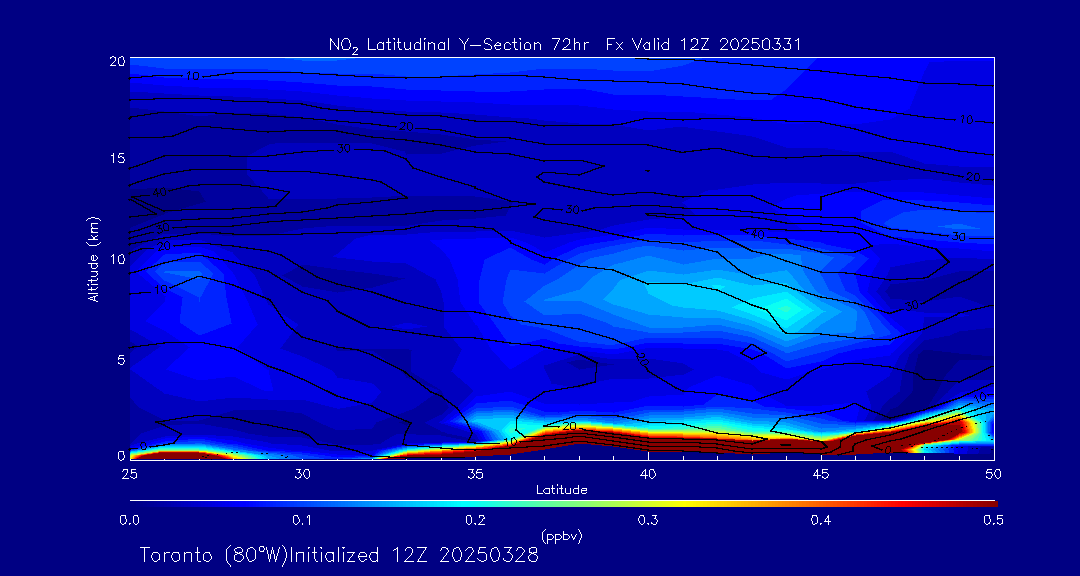This screenshot has width=1080, height=576.
Task: Click the plot title 'NO2 Latitudinal Y-Section 72hr'
Action: 461,45
